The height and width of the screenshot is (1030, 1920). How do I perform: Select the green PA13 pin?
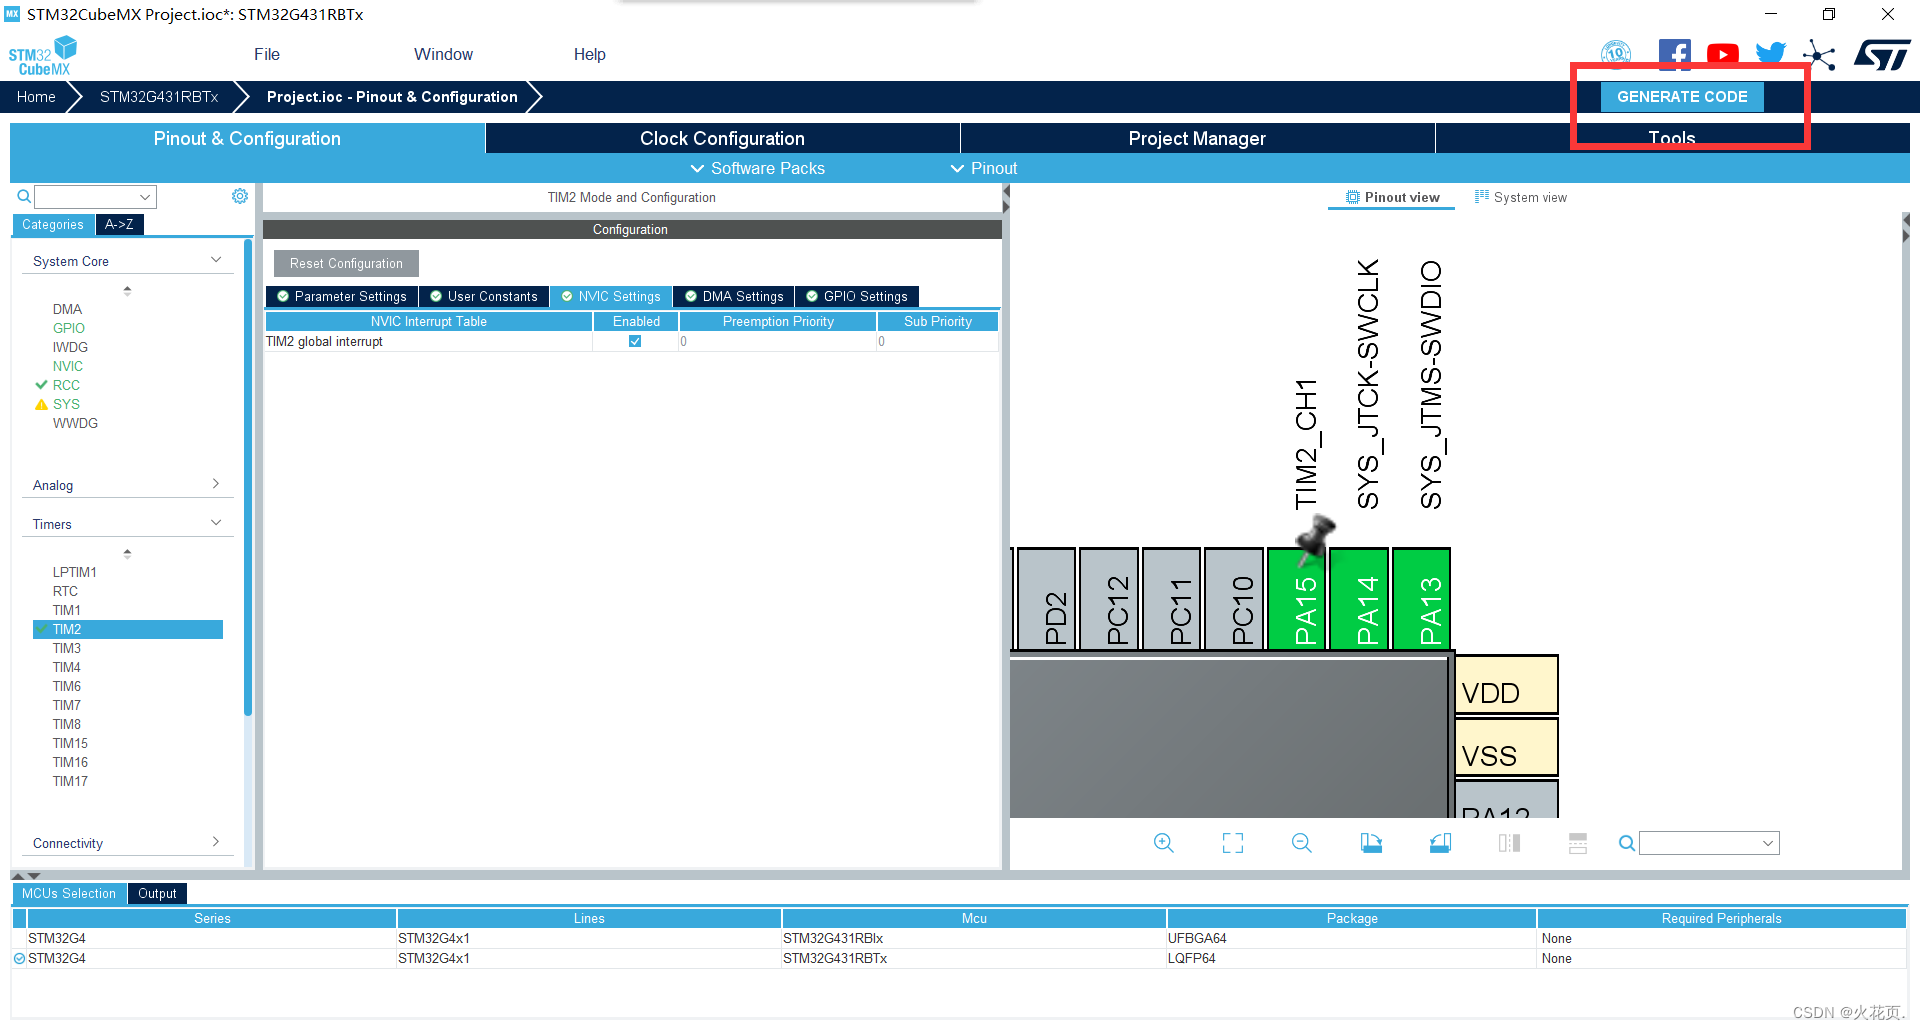click(x=1421, y=599)
